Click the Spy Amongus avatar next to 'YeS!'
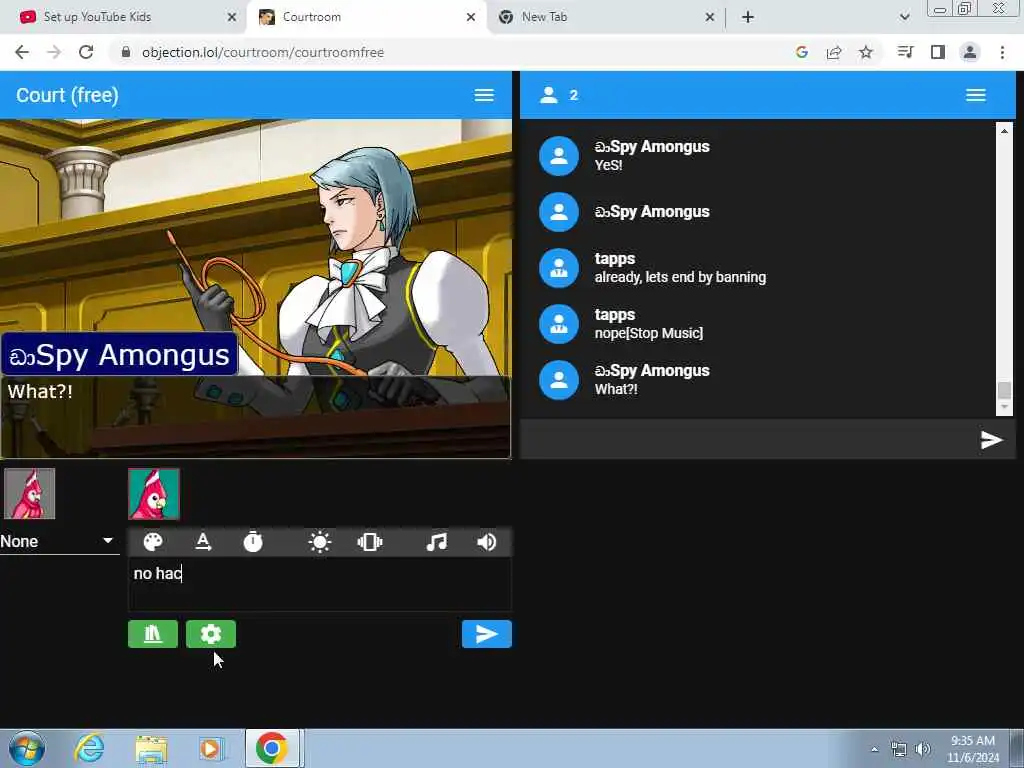The image size is (1024, 768). [559, 156]
